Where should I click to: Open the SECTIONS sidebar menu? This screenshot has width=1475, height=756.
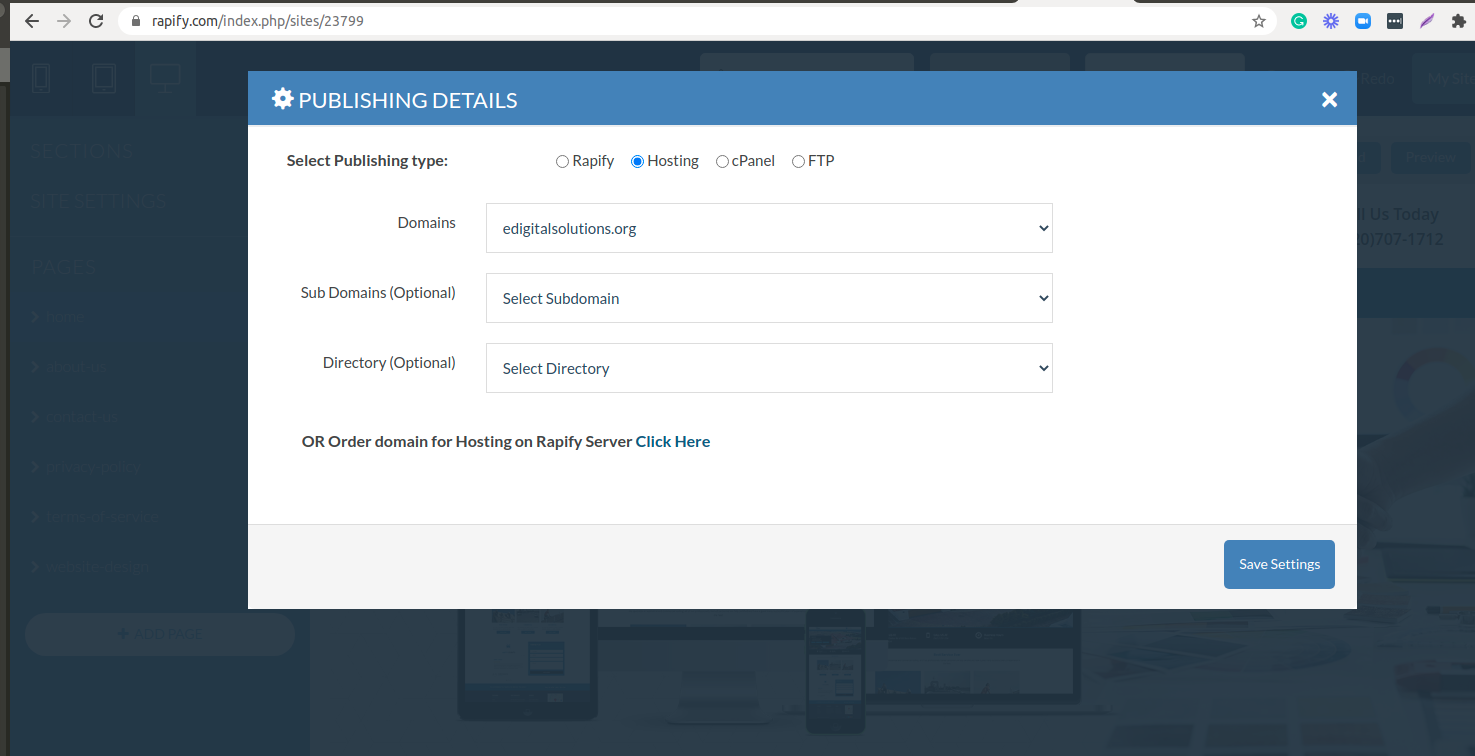click(x=82, y=151)
